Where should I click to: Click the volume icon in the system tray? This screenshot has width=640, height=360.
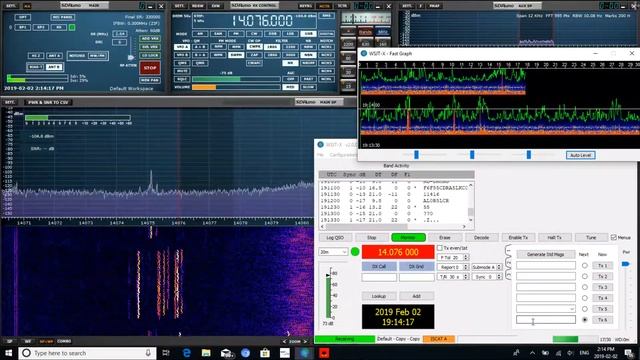pos(570,353)
